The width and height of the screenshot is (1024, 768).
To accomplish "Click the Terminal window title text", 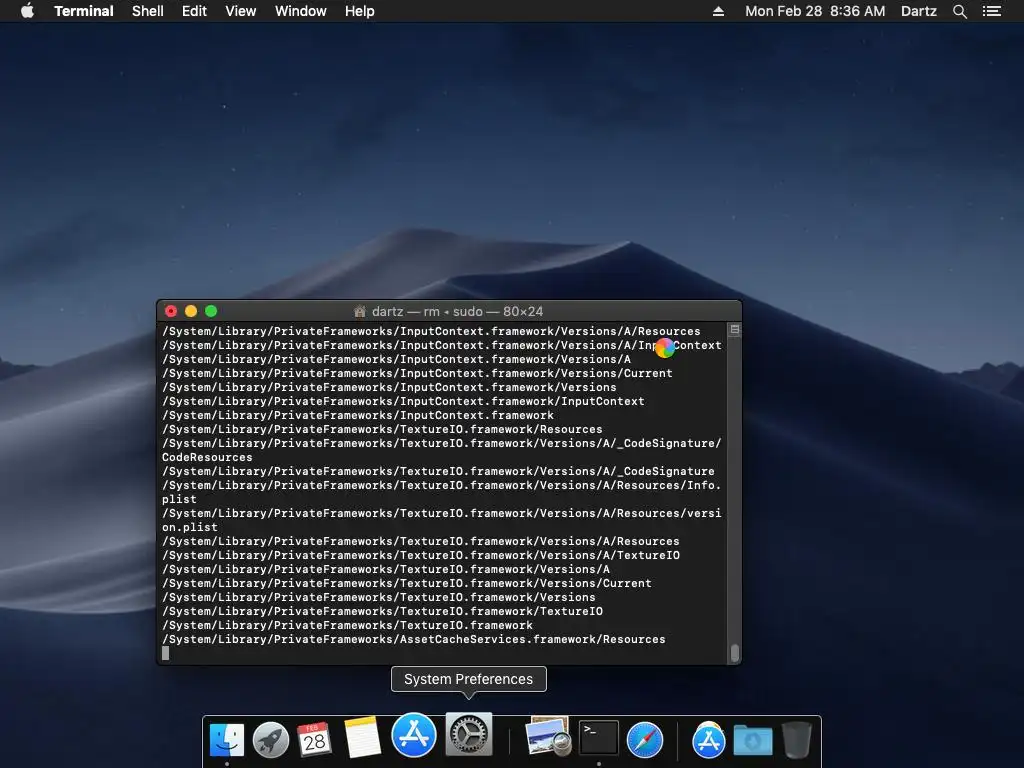I will 458,312.
